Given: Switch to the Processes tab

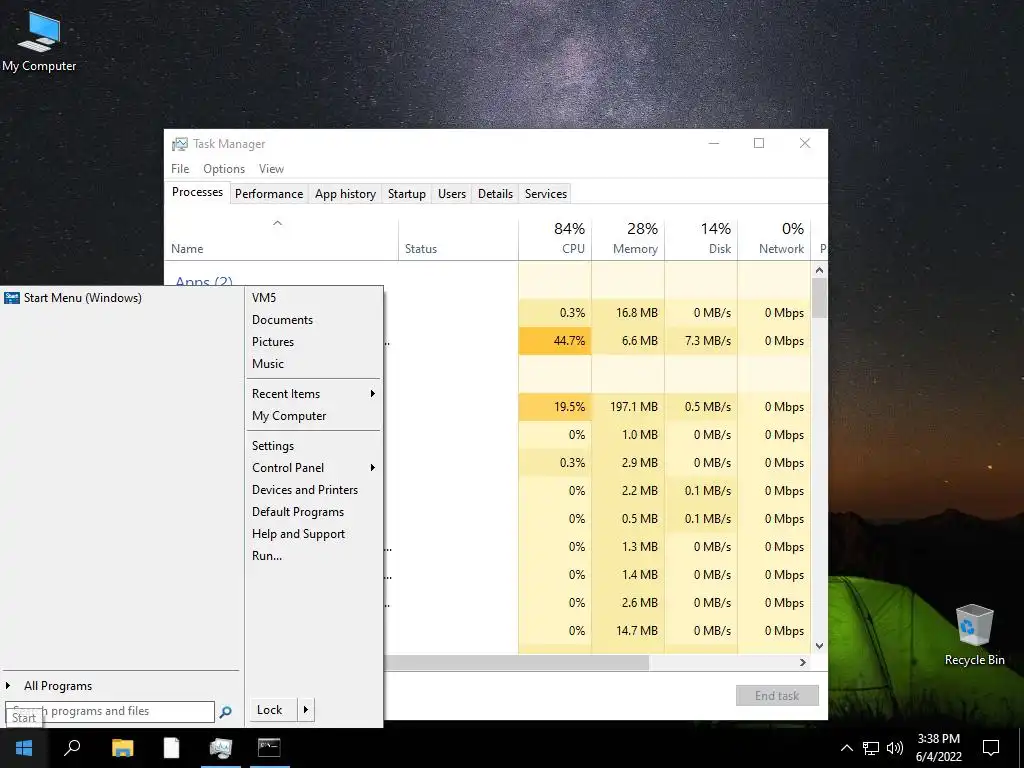Looking at the screenshot, I should pyautogui.click(x=197, y=192).
